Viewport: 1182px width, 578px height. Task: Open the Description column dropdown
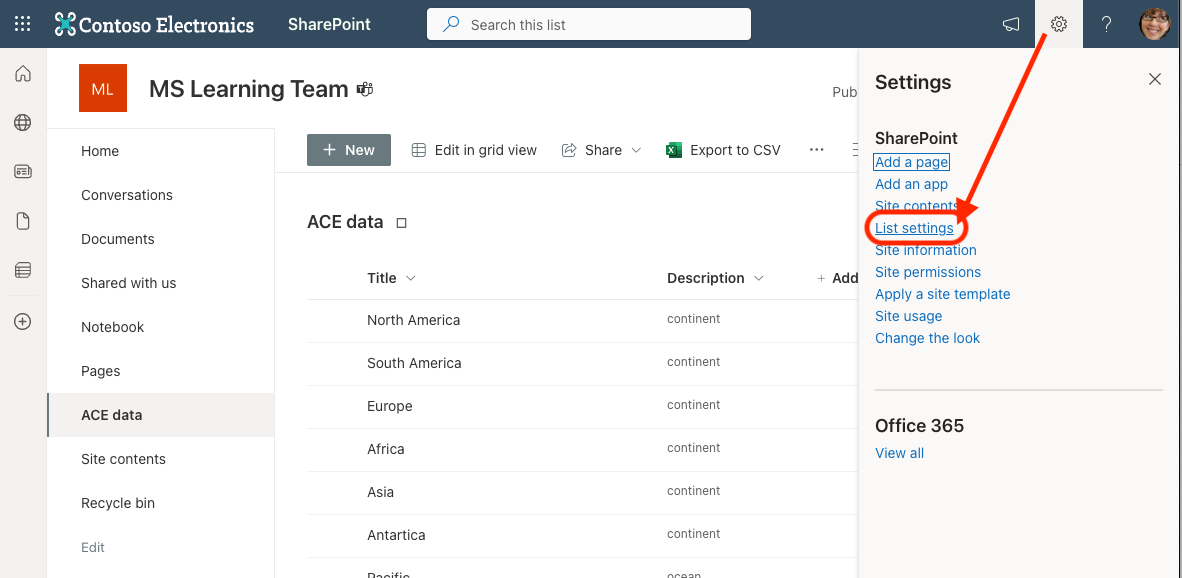758,278
